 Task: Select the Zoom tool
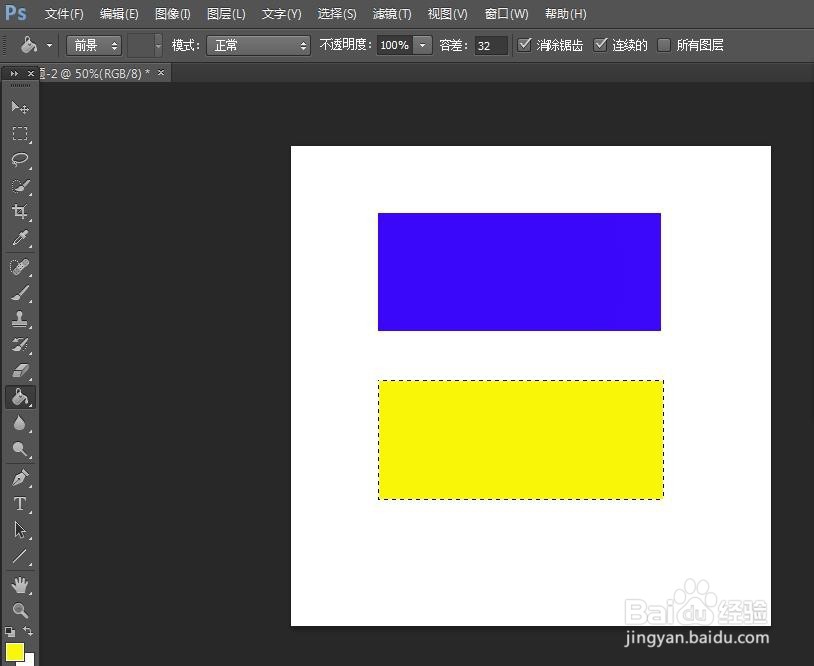point(20,610)
